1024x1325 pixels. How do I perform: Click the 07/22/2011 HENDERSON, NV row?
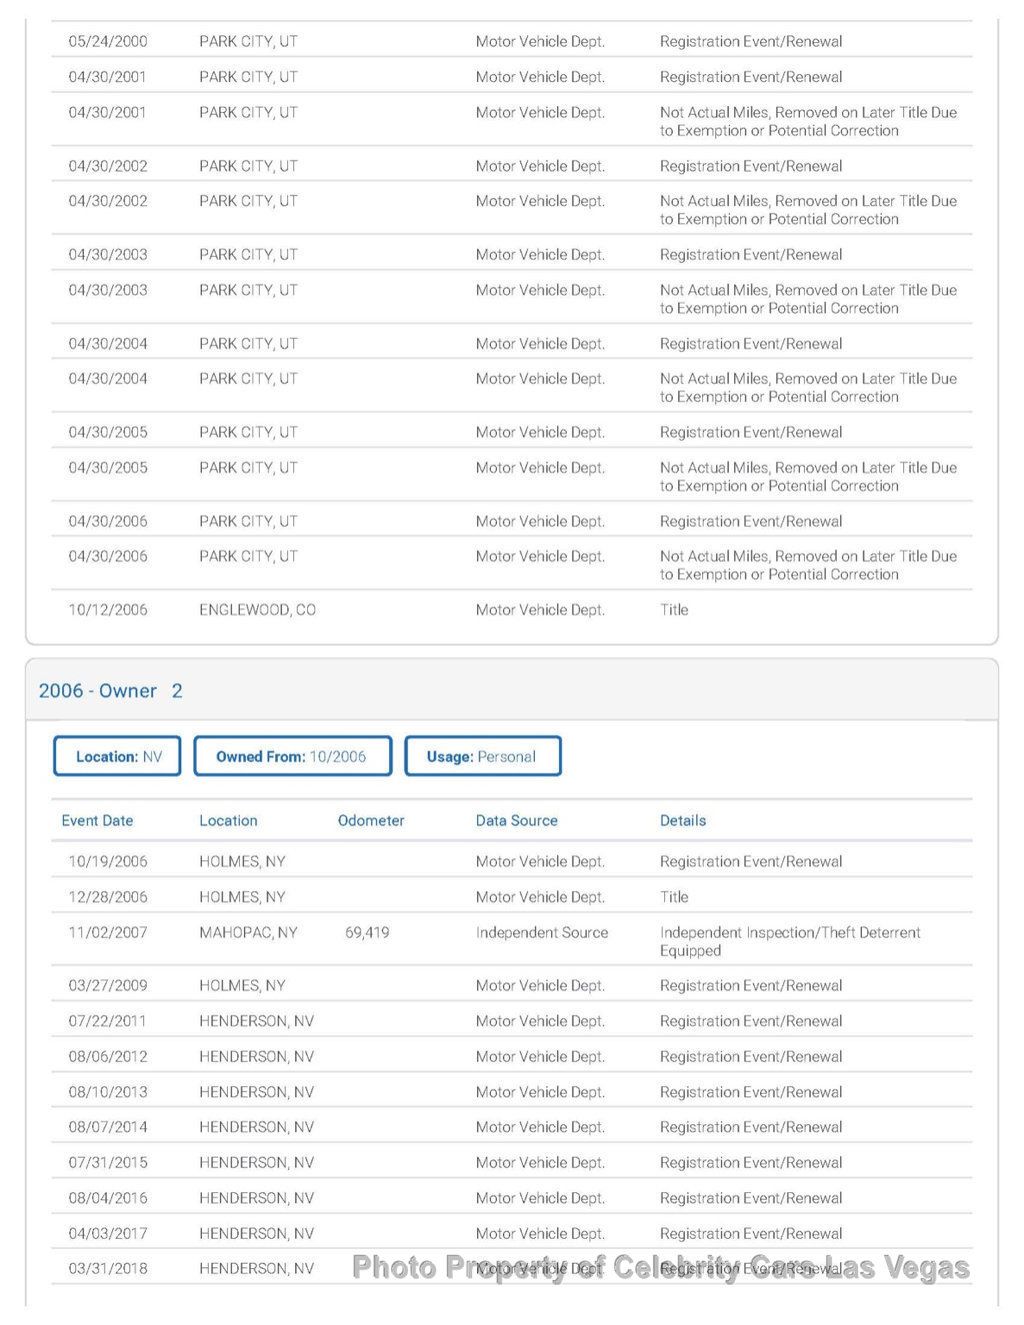[x=511, y=1021]
